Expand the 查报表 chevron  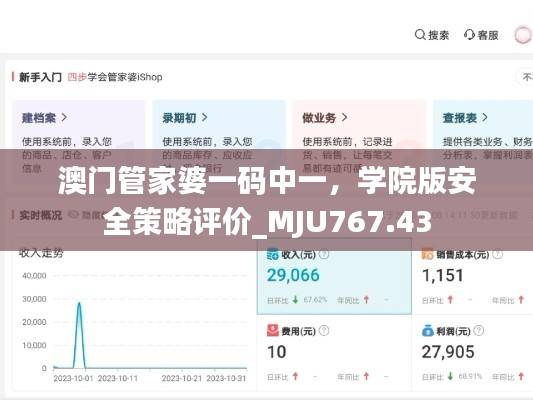(485, 118)
